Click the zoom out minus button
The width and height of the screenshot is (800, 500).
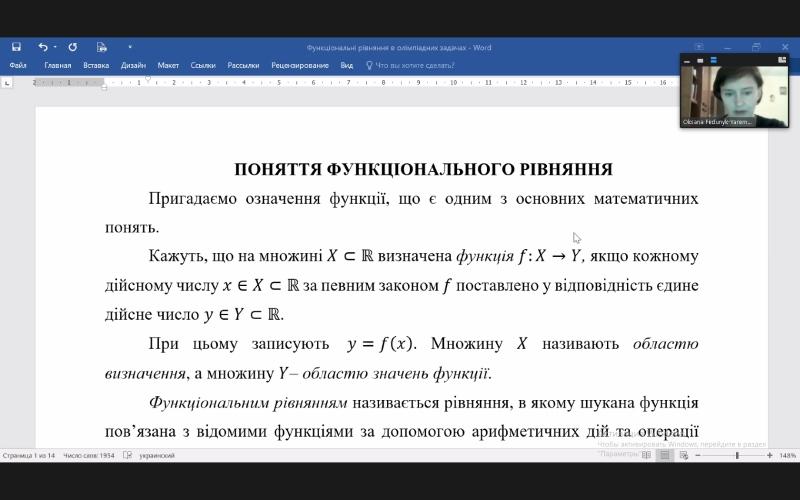point(699,455)
